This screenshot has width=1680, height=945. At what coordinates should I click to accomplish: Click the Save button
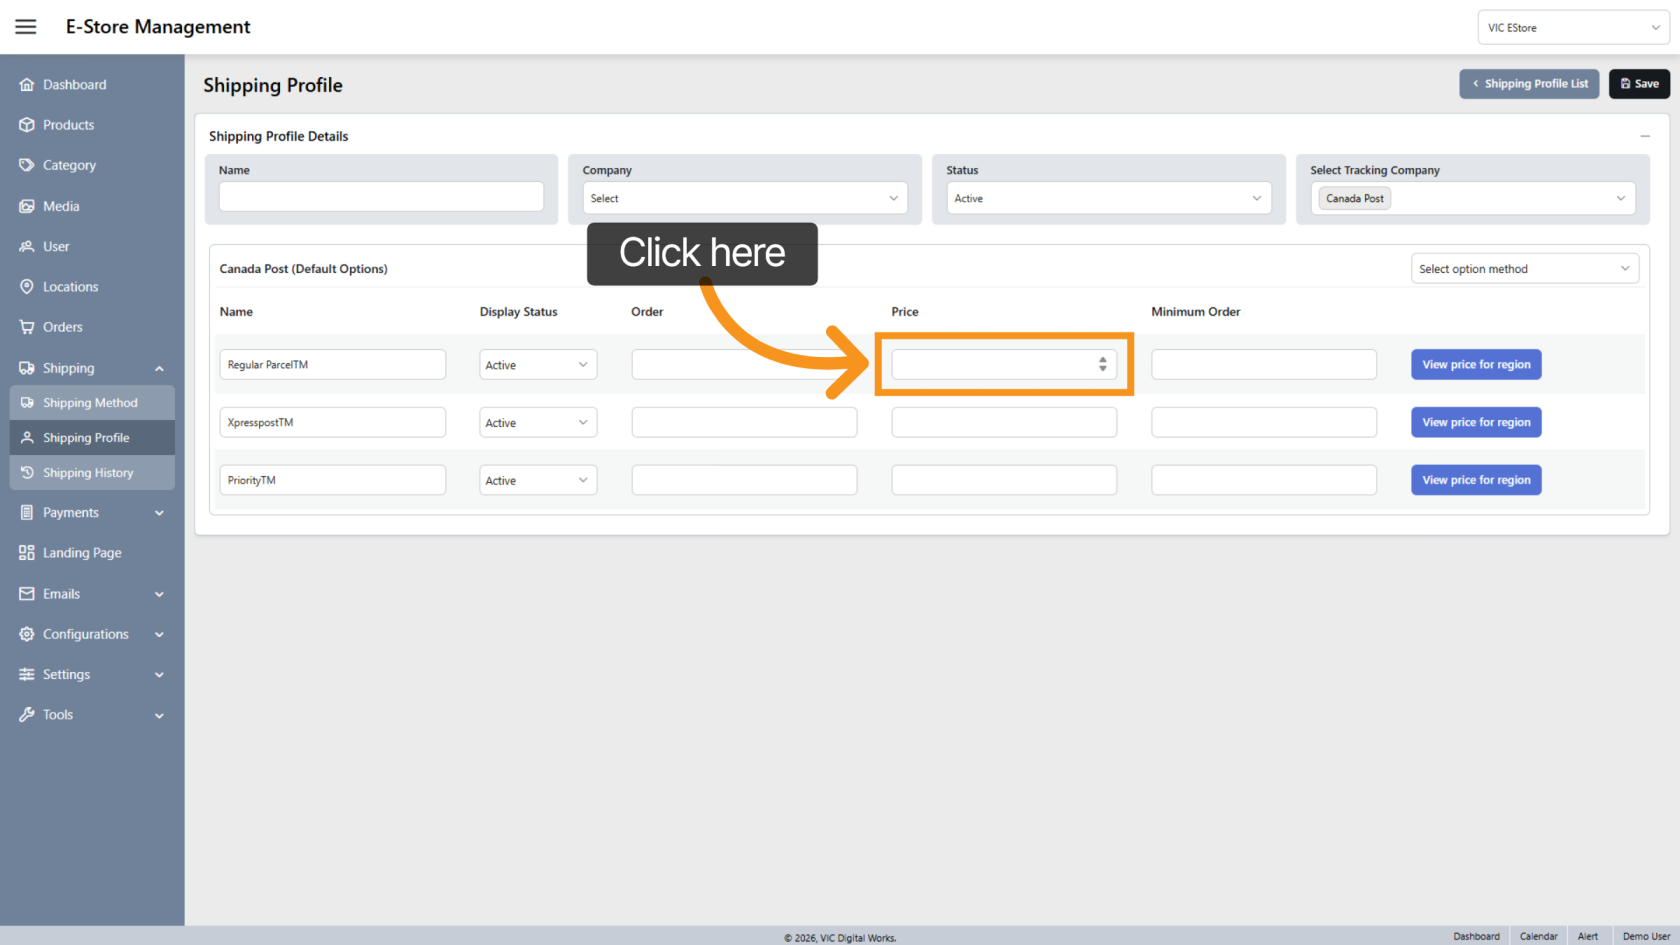tap(1639, 84)
